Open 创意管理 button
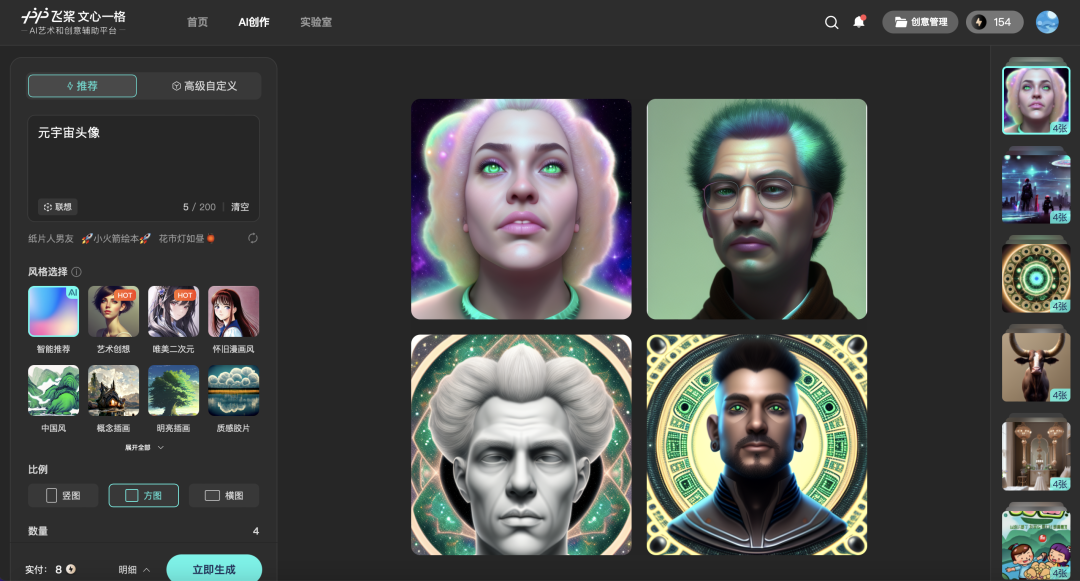 tap(920, 22)
